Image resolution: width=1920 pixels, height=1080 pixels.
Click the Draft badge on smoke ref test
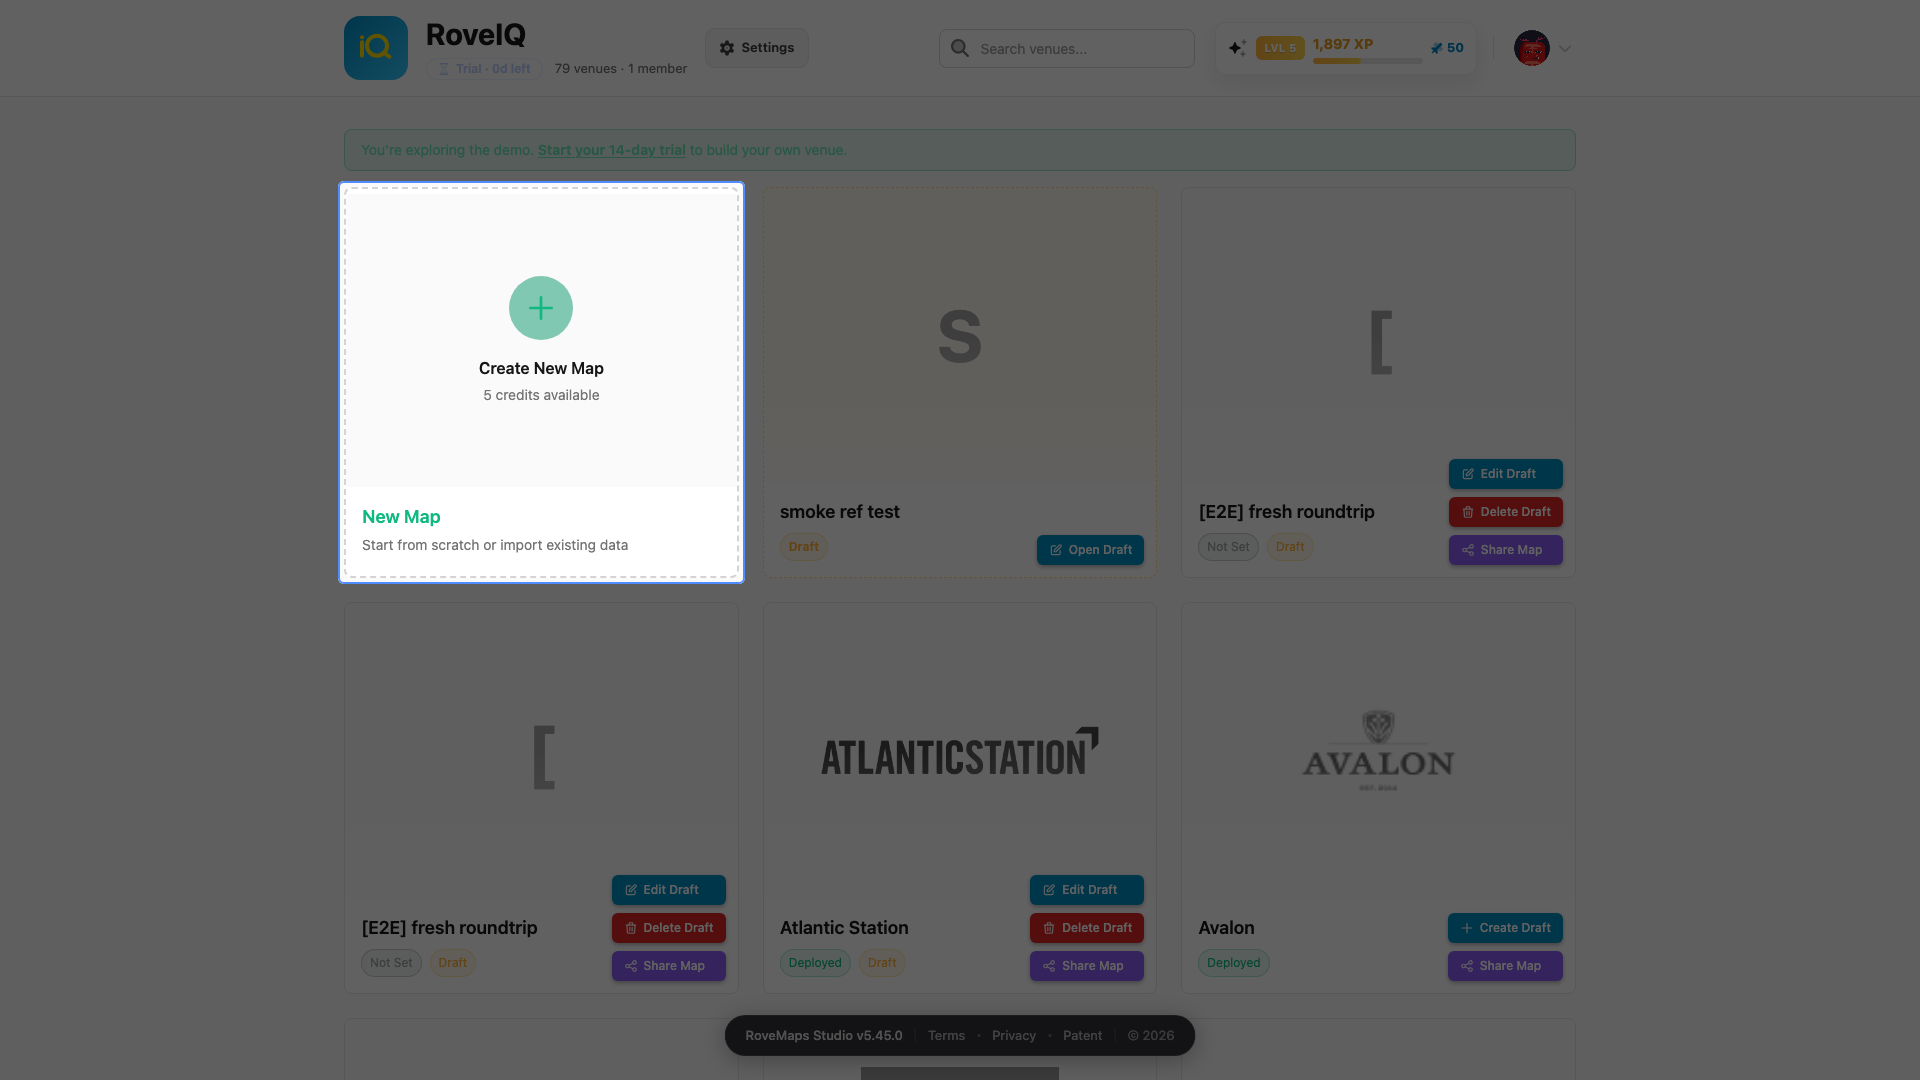(x=803, y=547)
